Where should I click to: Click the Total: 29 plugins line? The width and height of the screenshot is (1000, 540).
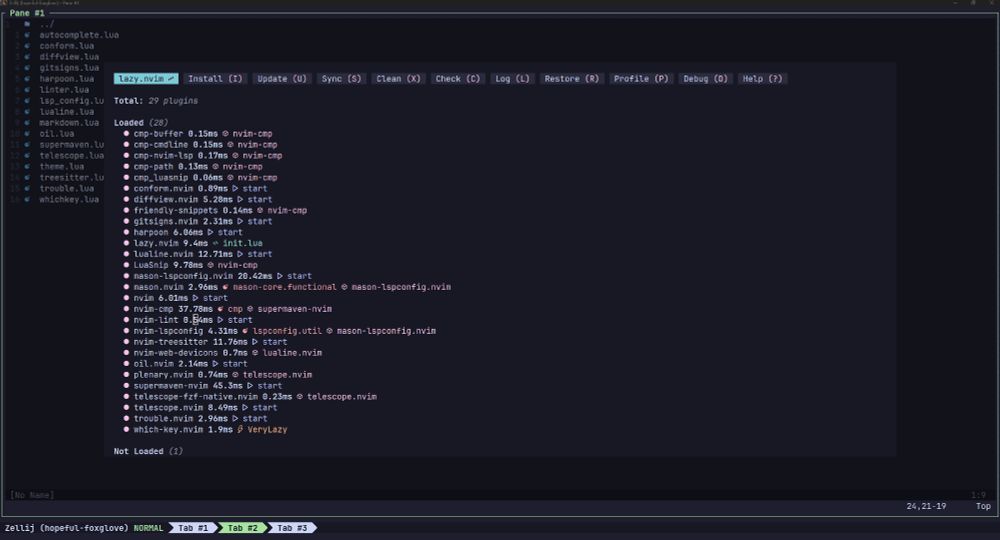pos(156,101)
